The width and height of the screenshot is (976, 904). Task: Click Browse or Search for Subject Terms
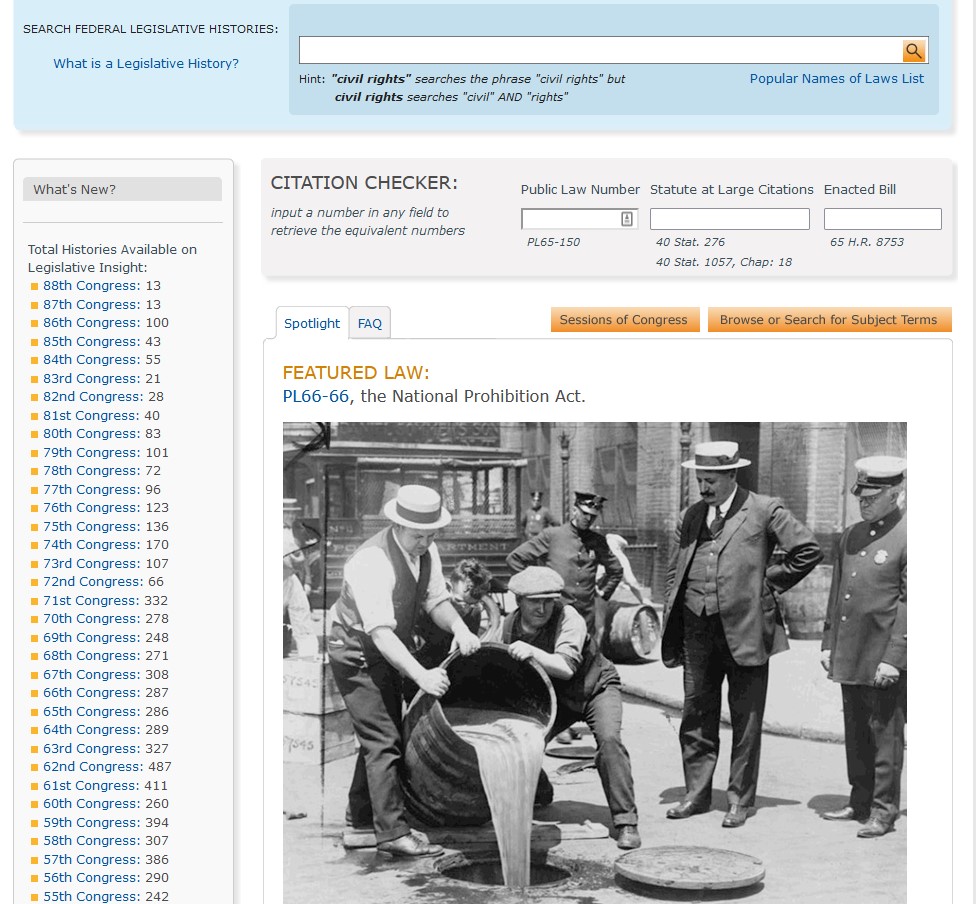coord(828,319)
